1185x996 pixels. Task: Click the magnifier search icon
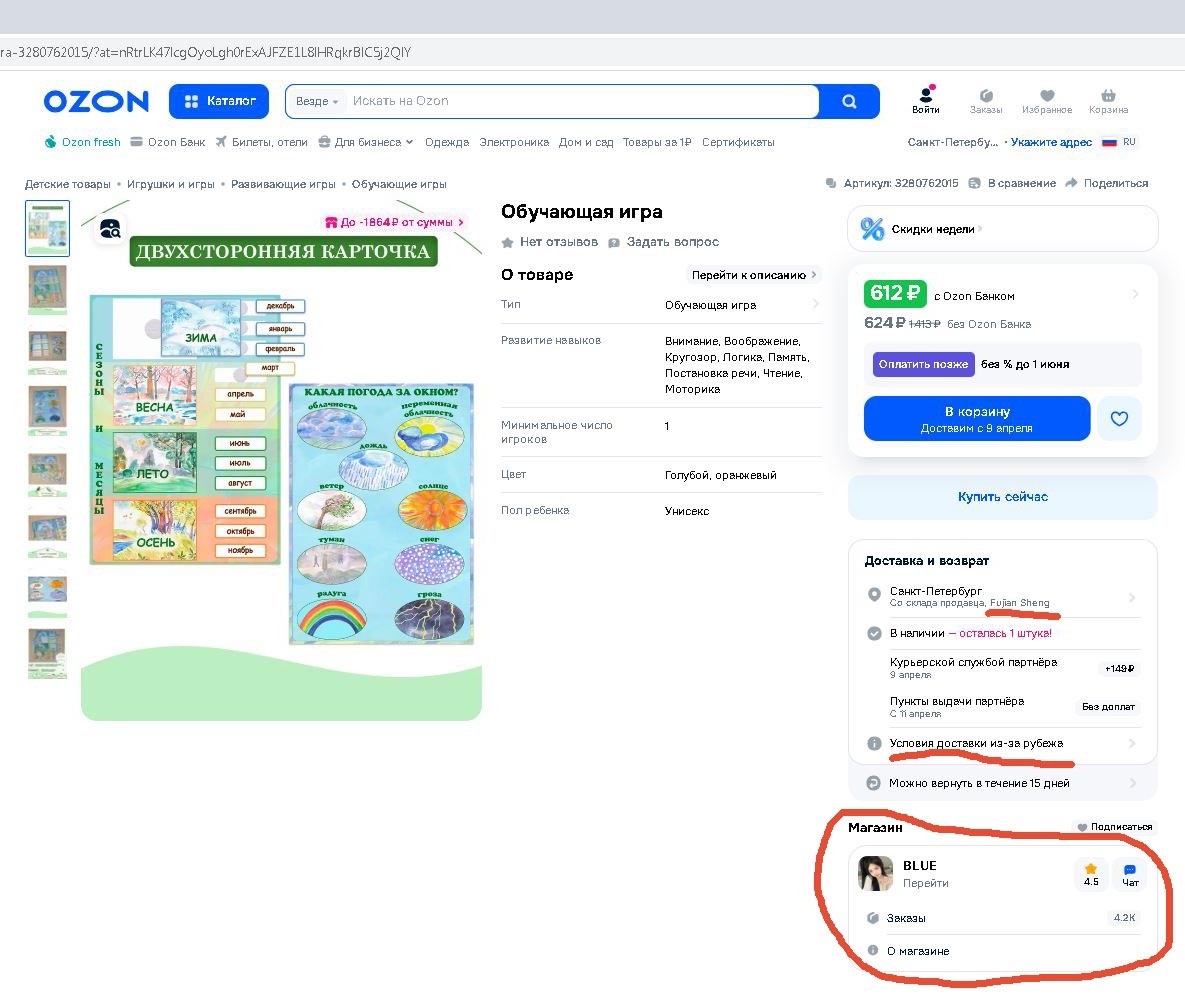848,101
